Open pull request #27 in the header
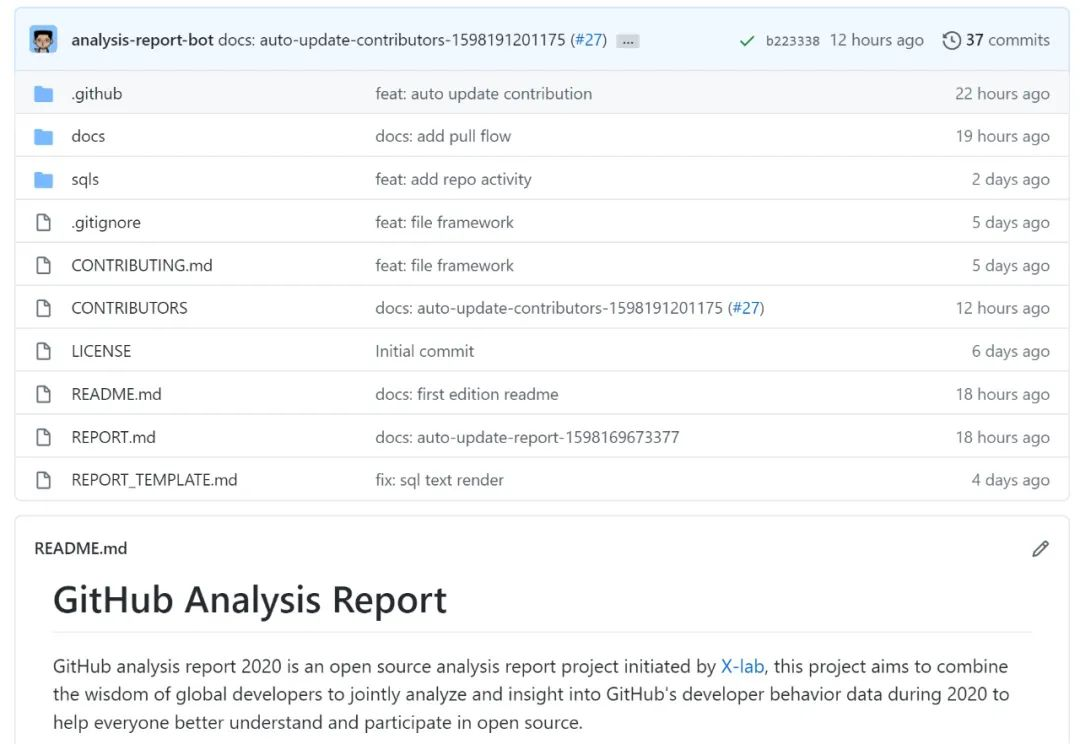The width and height of the screenshot is (1080, 744). (588, 40)
